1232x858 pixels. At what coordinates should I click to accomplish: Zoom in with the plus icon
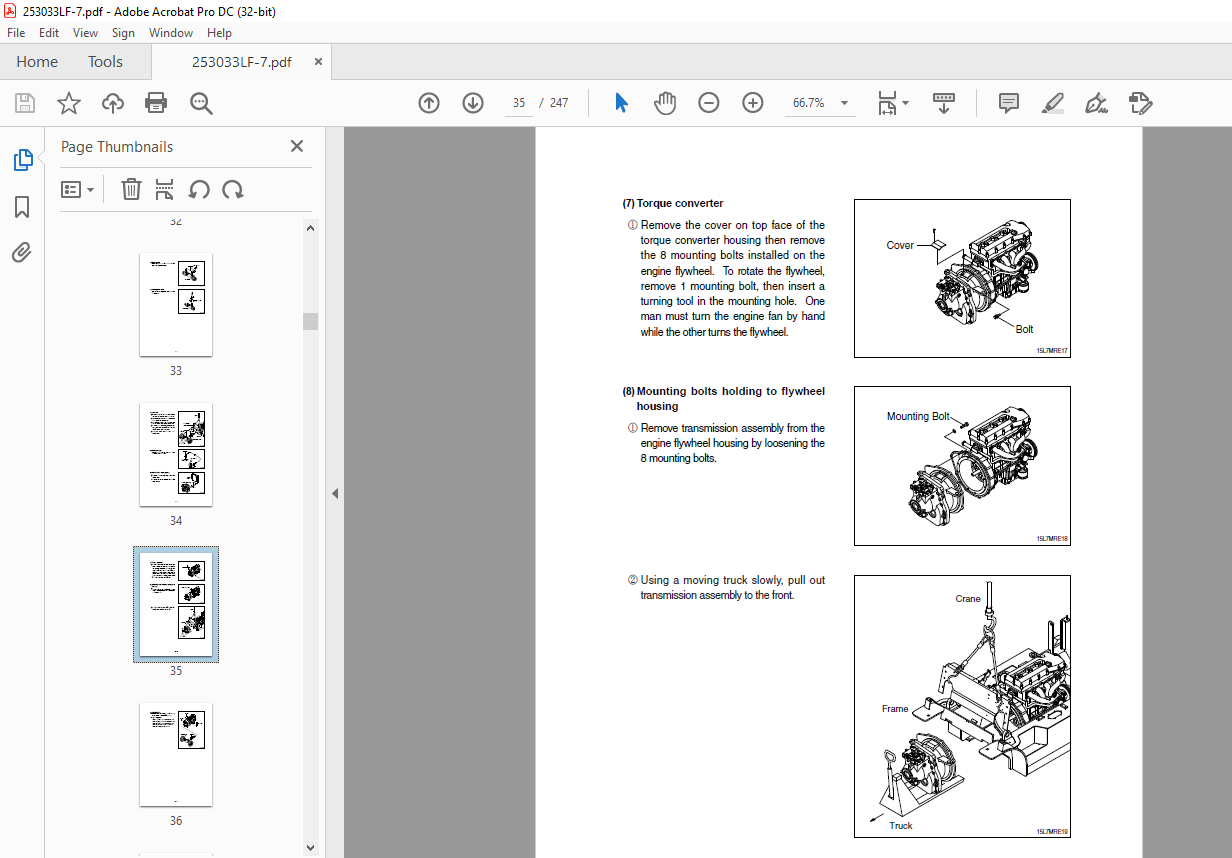(753, 103)
